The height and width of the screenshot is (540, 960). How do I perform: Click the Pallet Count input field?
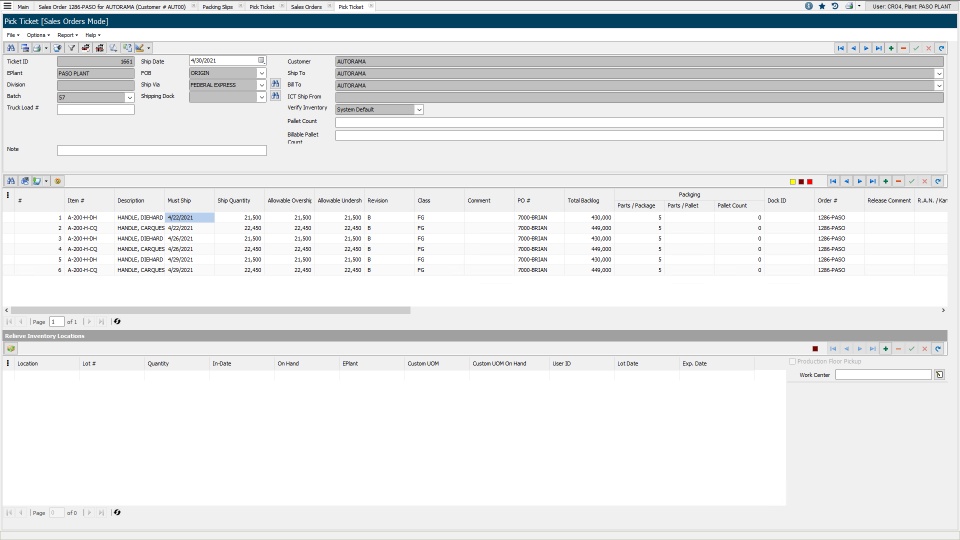click(x=639, y=122)
